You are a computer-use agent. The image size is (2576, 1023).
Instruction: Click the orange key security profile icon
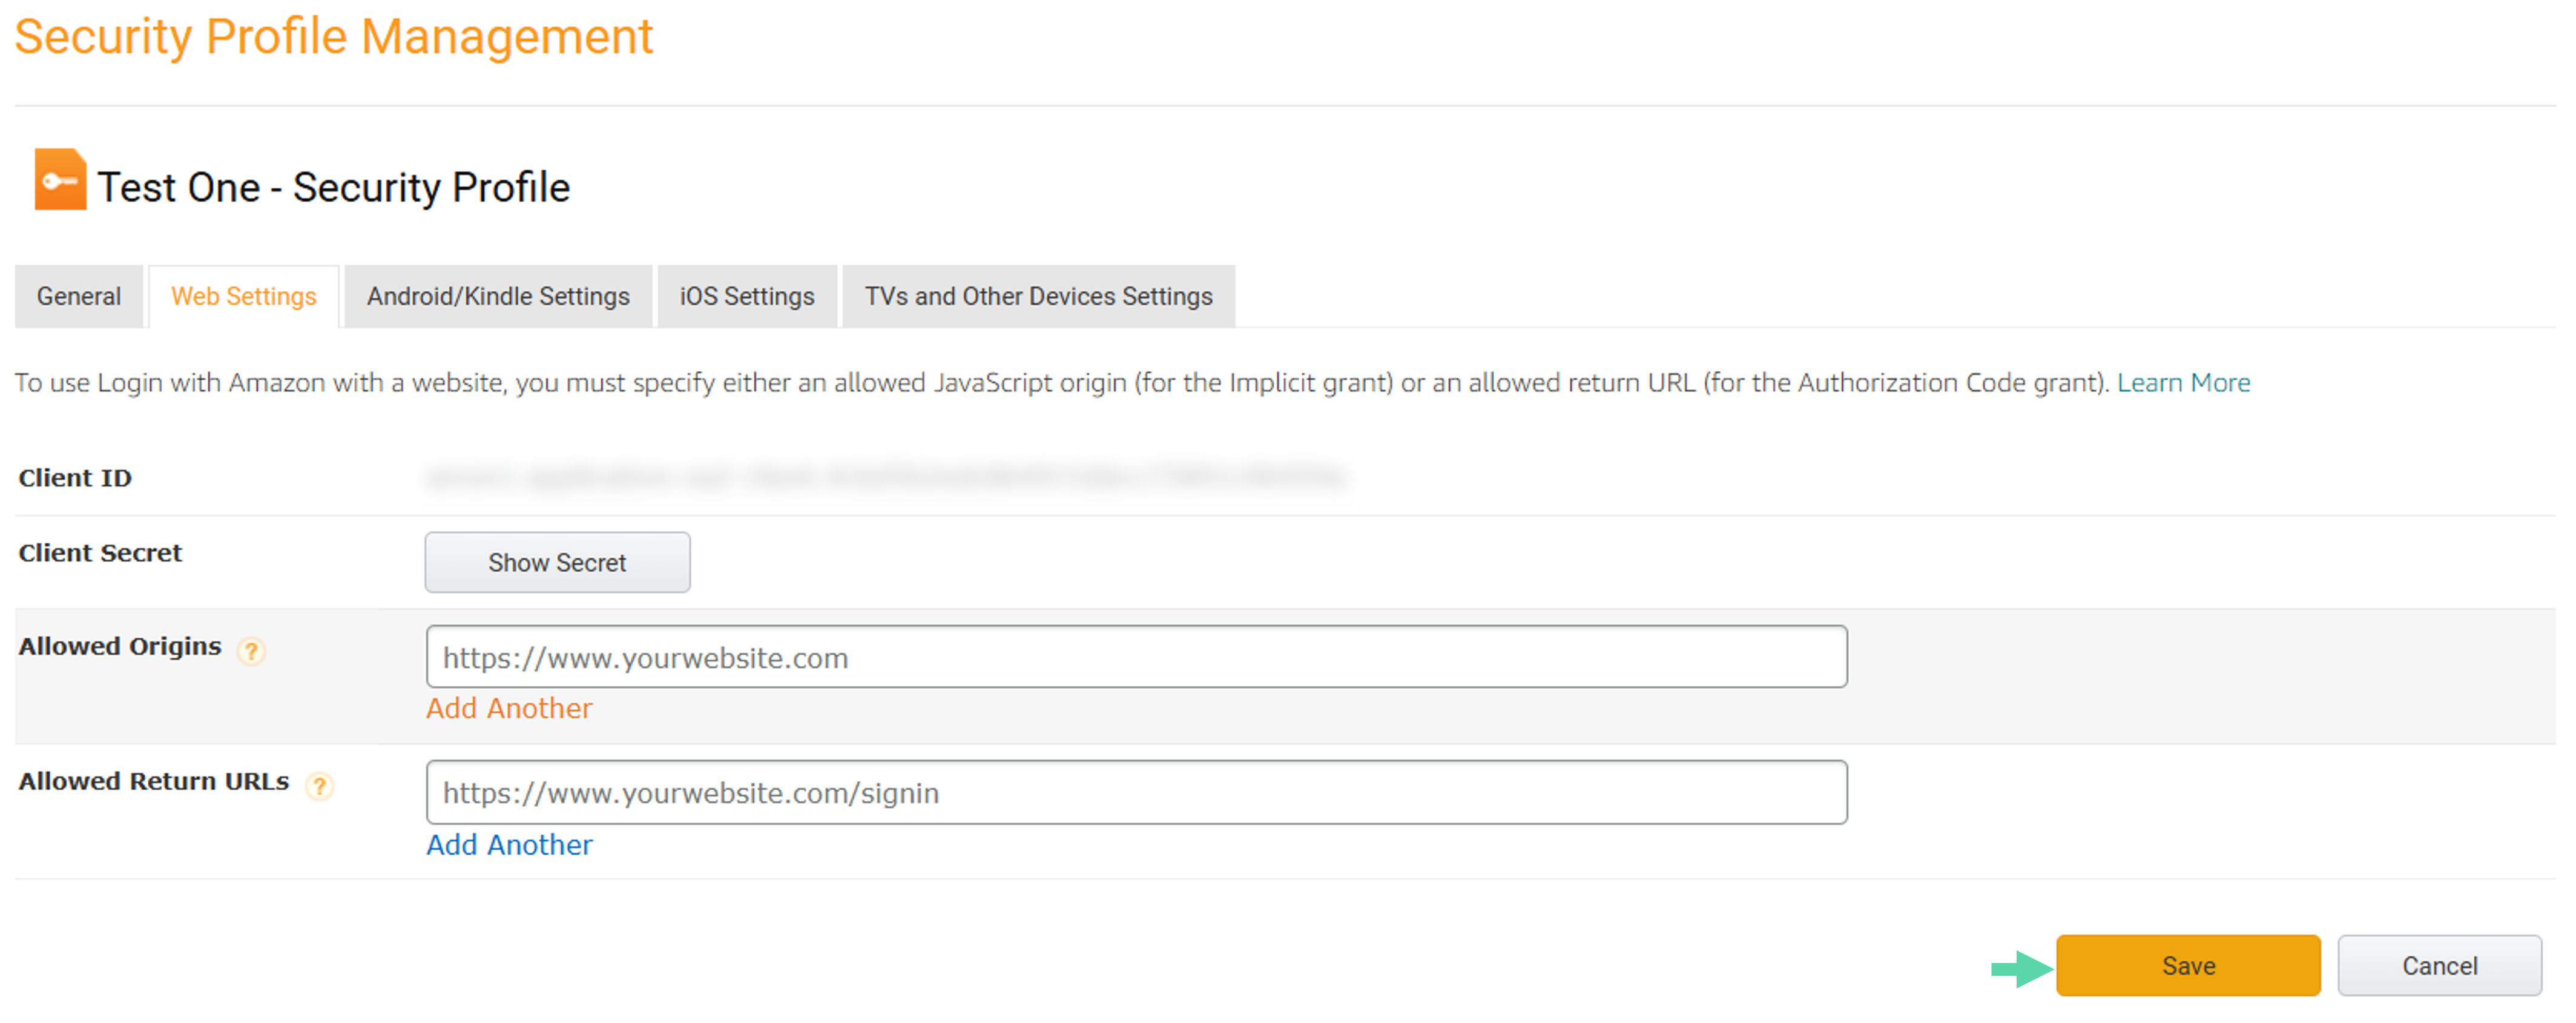pos(60,179)
